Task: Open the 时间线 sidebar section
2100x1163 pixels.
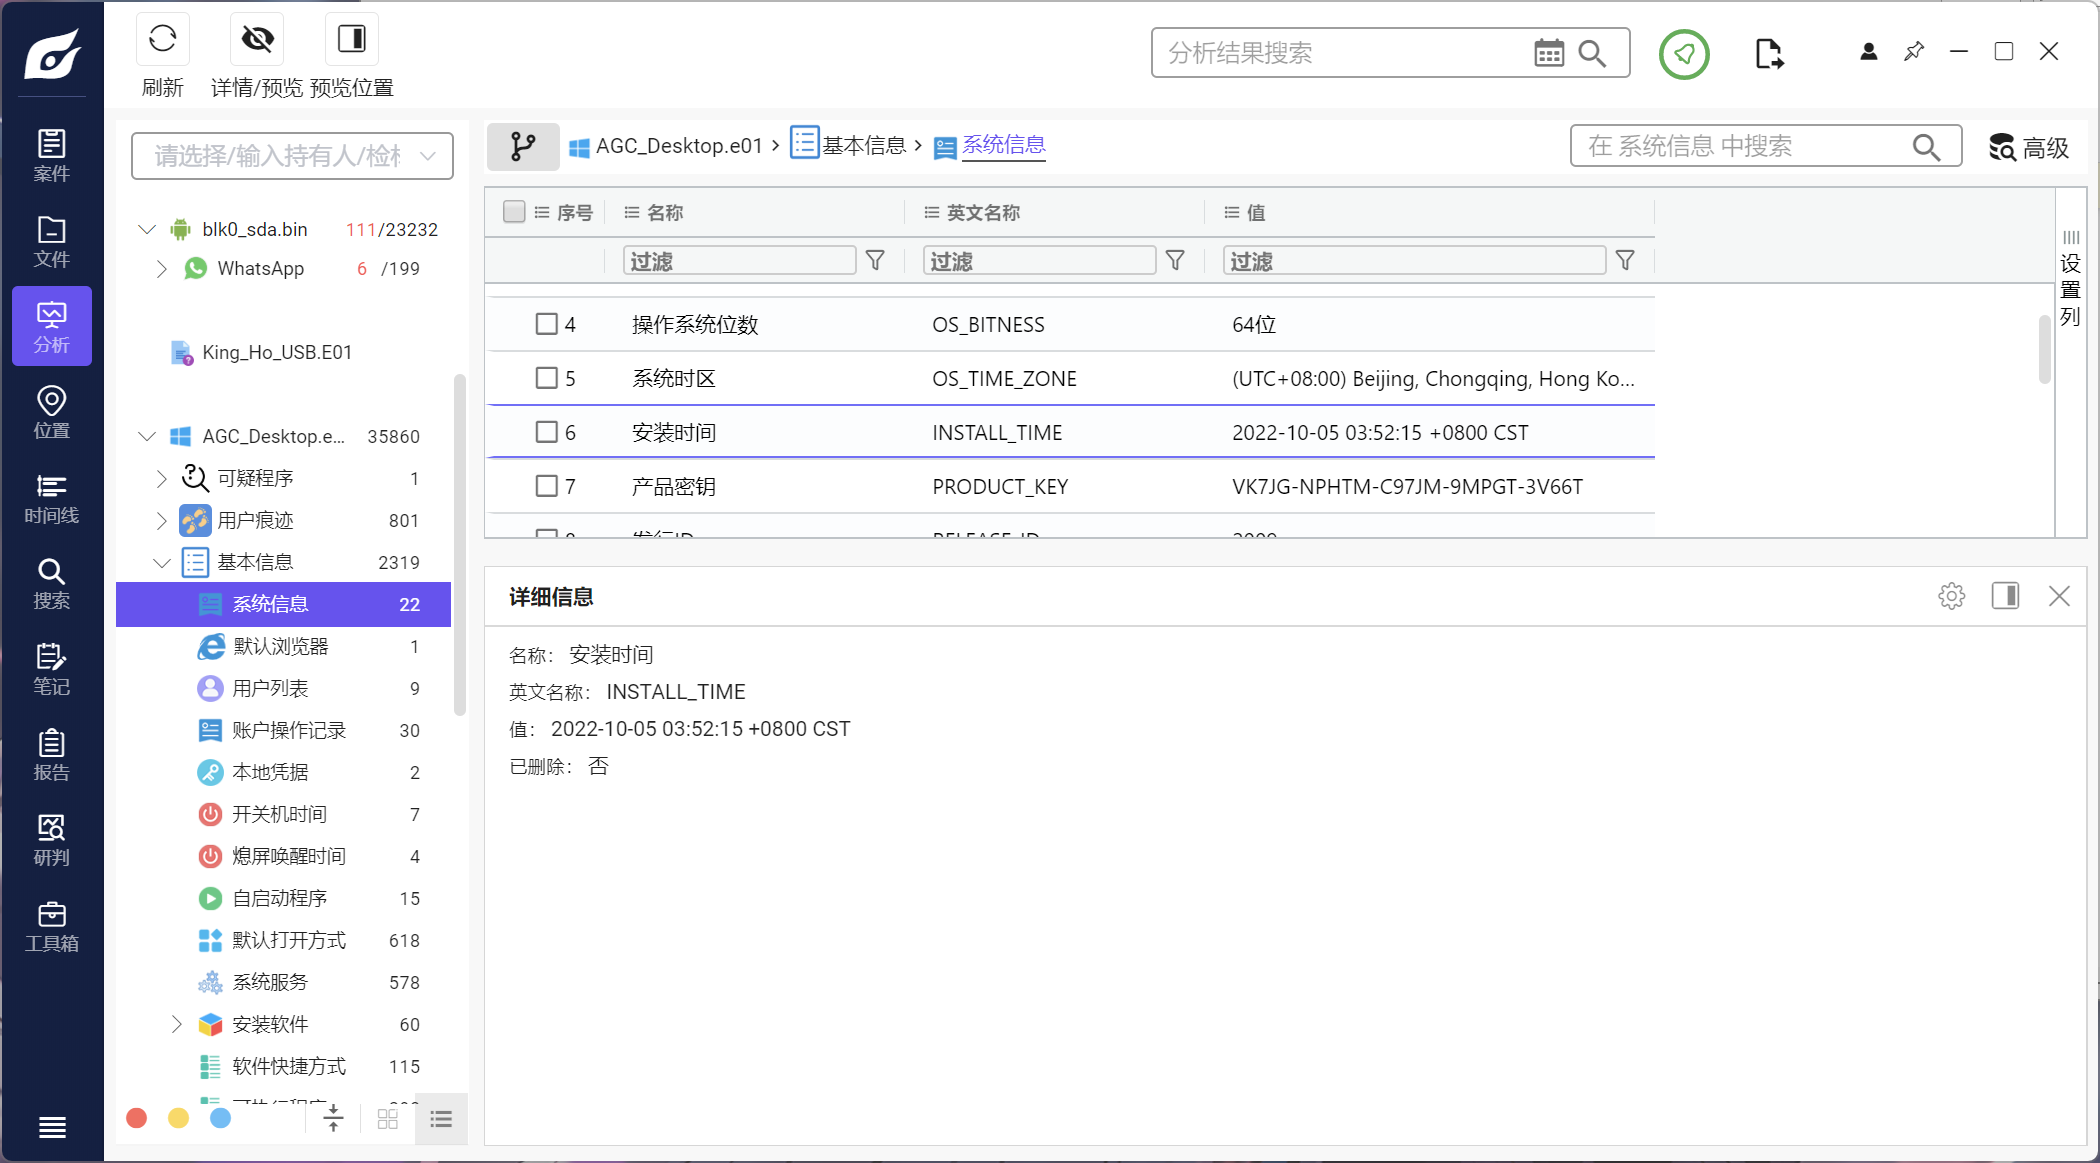Action: (52, 498)
